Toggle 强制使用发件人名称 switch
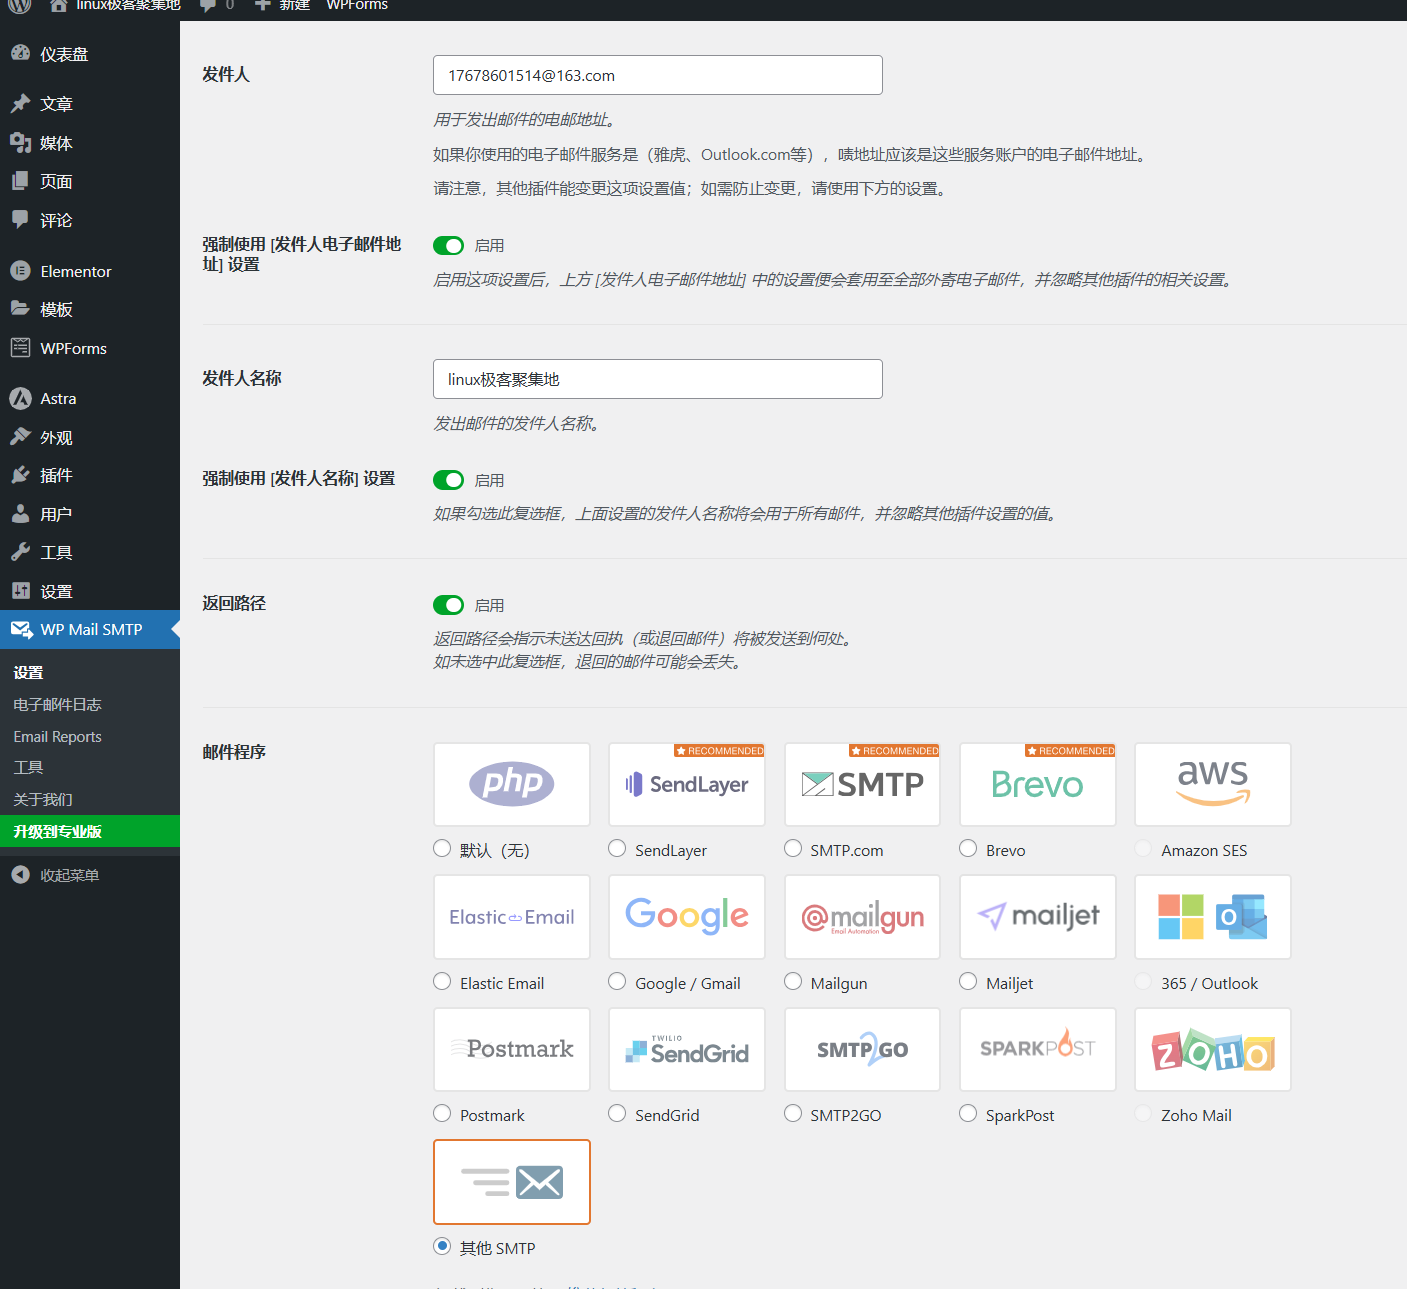The image size is (1407, 1289). [448, 480]
